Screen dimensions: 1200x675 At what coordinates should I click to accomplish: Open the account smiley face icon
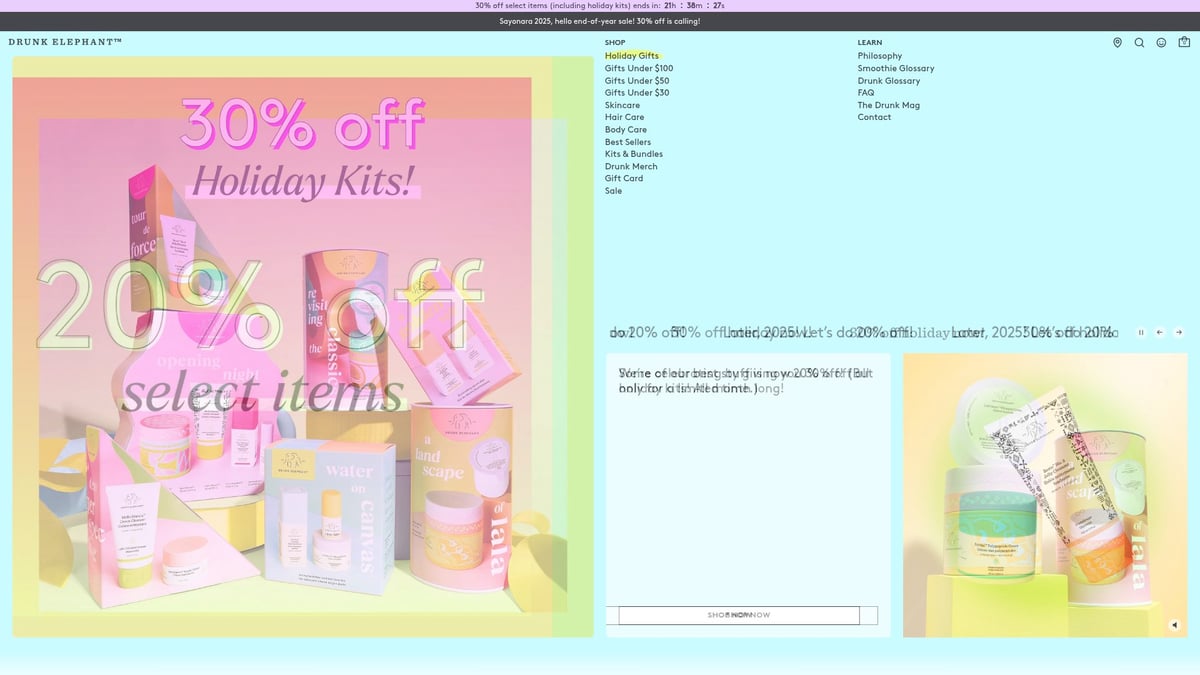tap(1161, 43)
